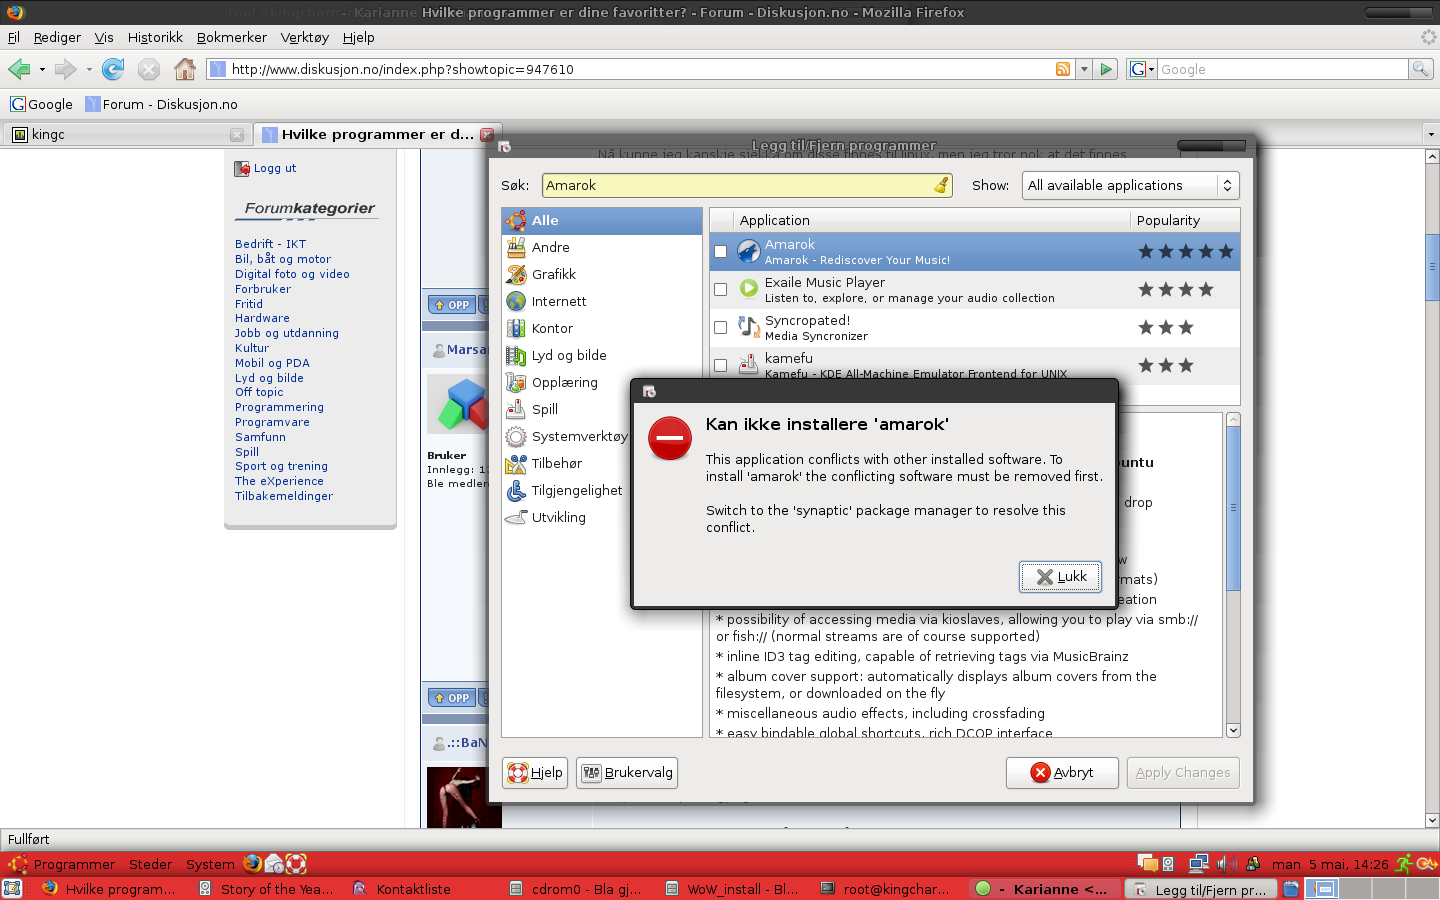Viewport: 1440px width, 900px height.
Task: Click Firefox back button
Action: click(19, 69)
